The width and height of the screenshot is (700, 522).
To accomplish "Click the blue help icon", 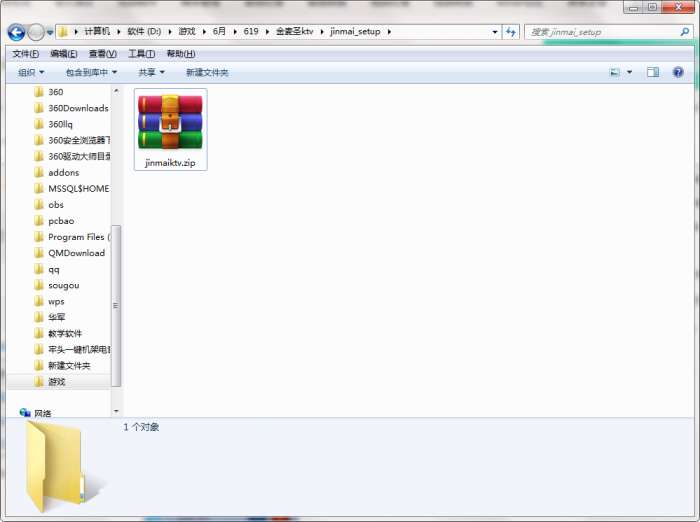I will [x=678, y=72].
